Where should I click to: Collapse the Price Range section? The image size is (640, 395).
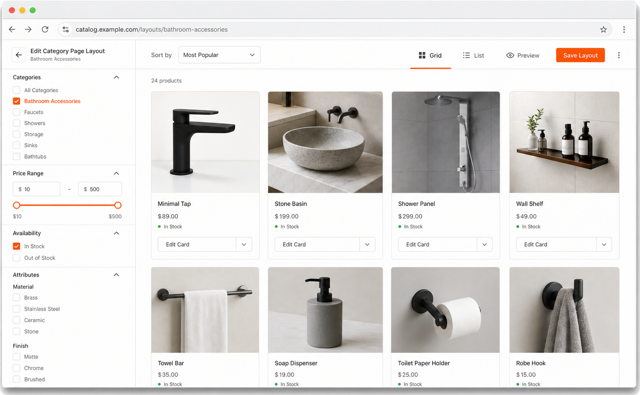click(x=116, y=173)
